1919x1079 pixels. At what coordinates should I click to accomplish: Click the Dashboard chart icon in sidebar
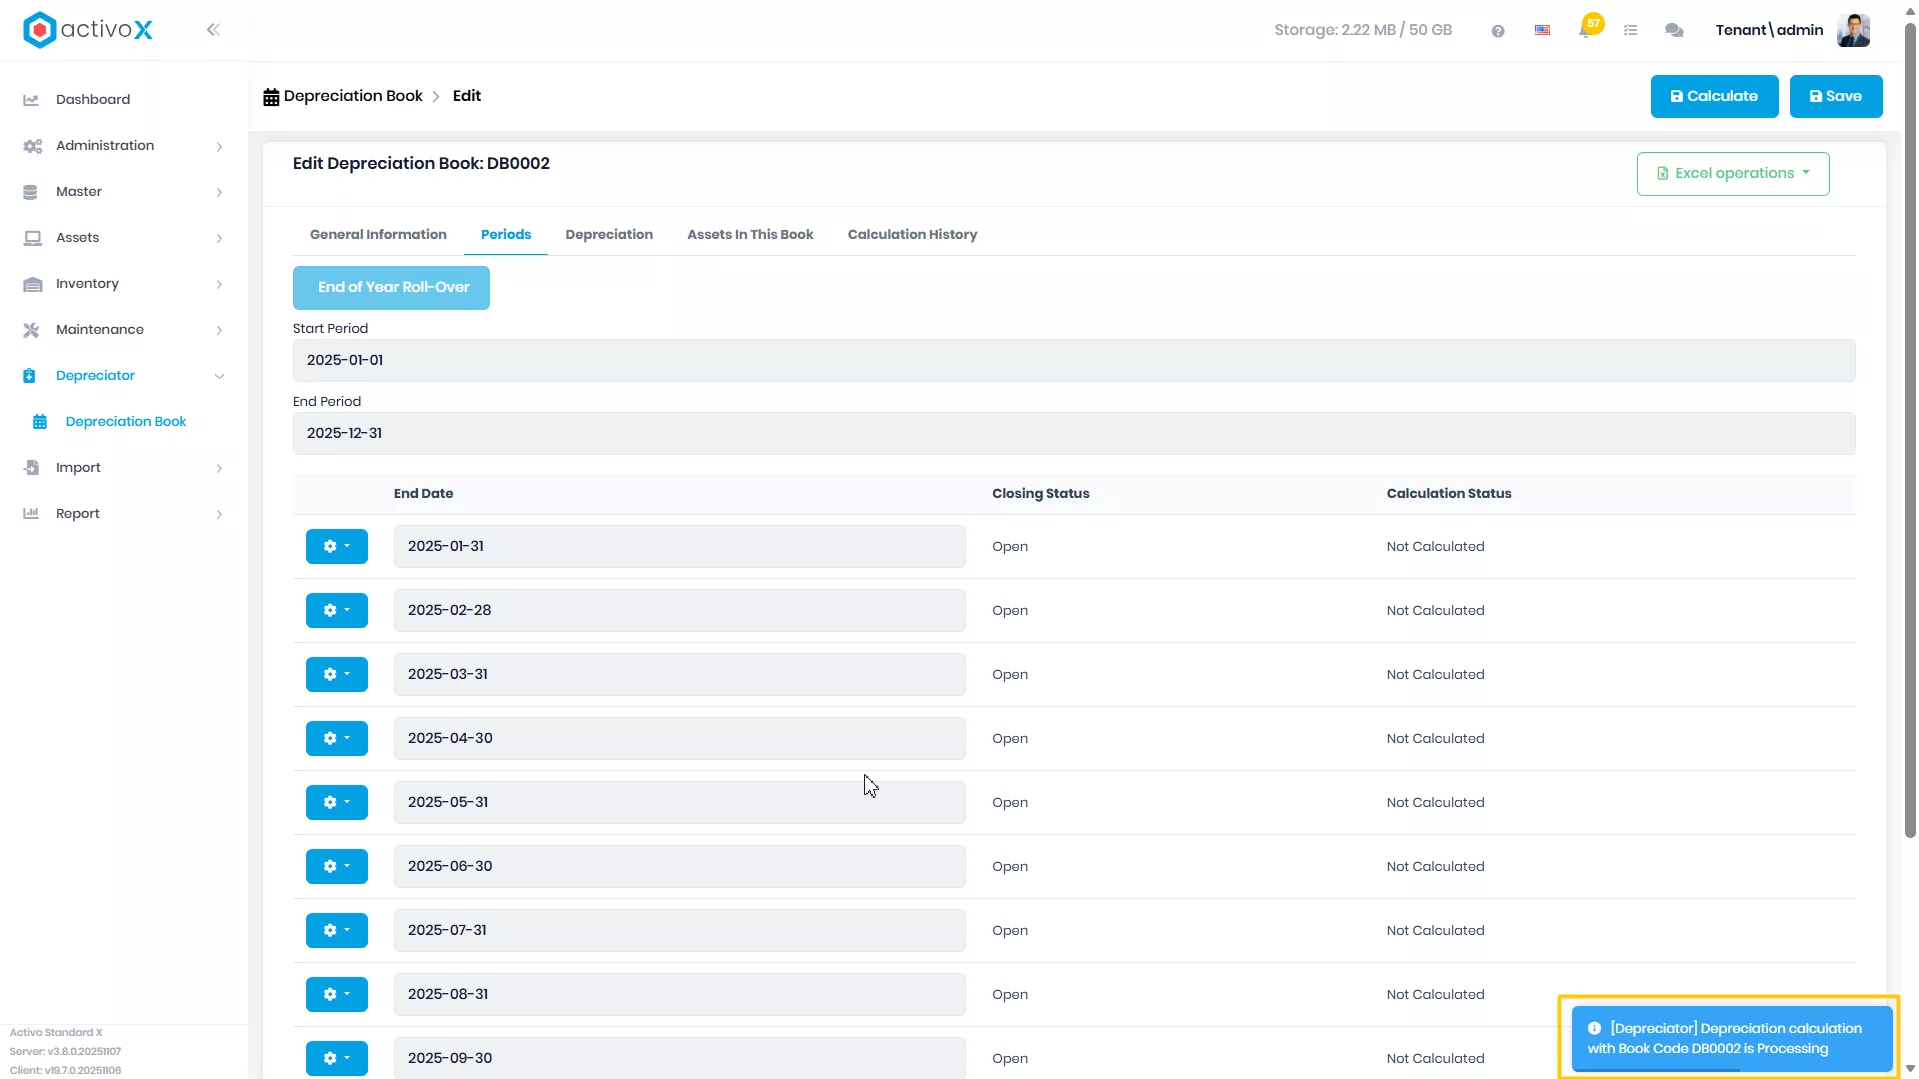31,100
